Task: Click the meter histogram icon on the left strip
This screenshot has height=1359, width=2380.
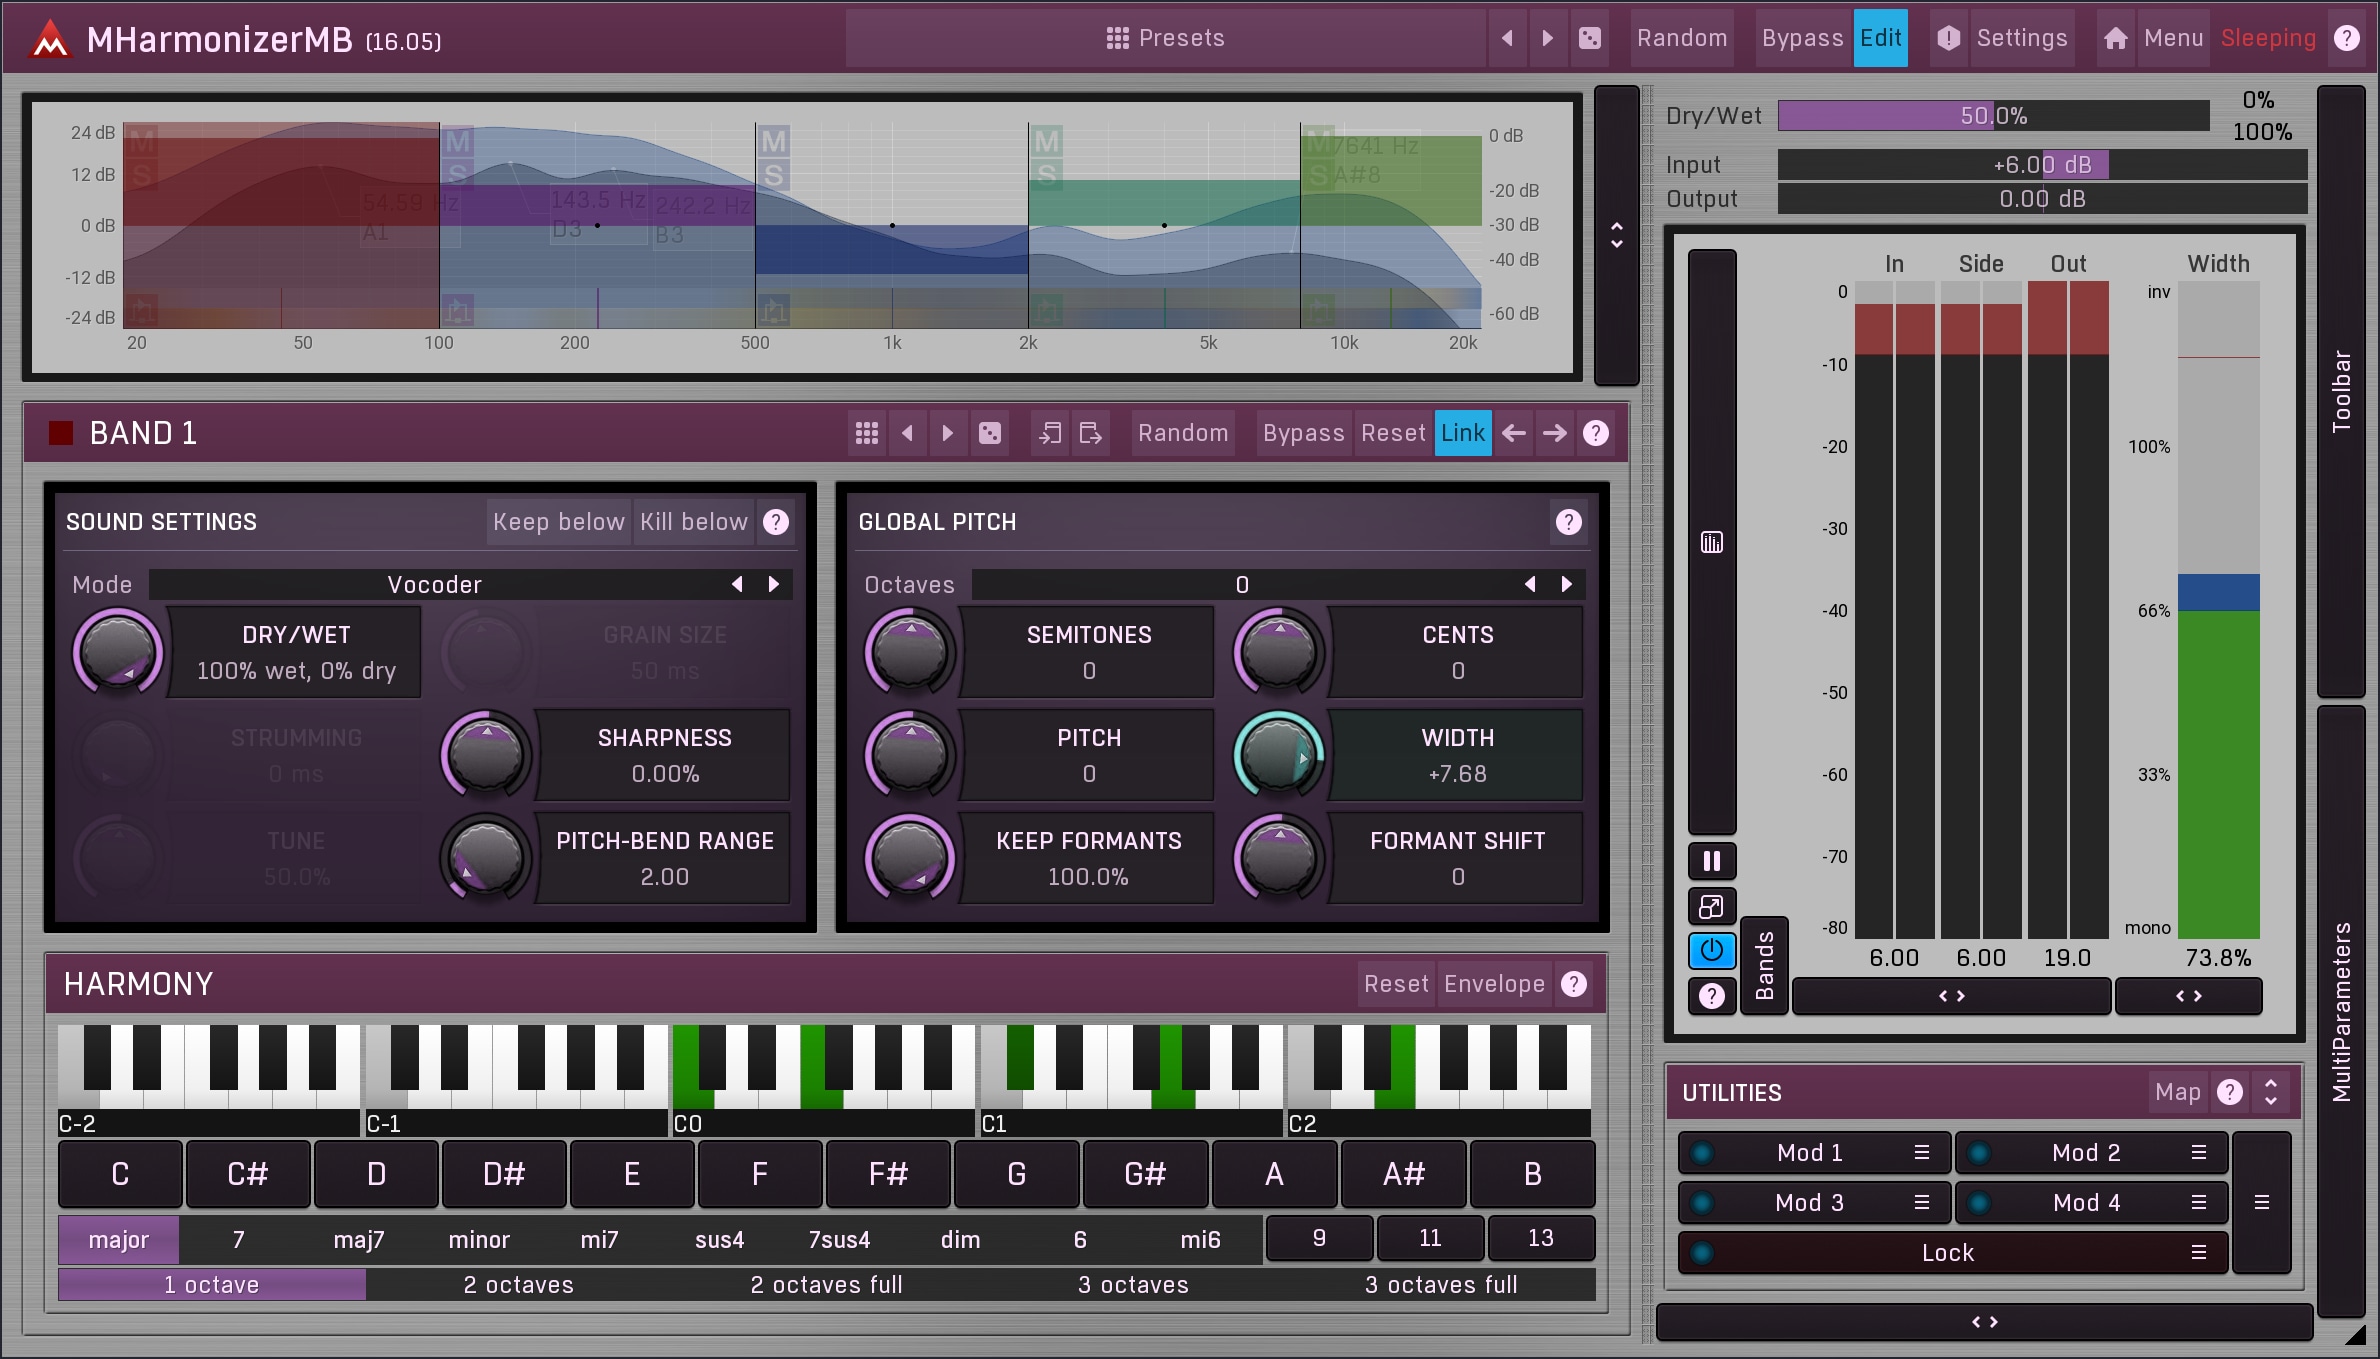Action: 1712,543
